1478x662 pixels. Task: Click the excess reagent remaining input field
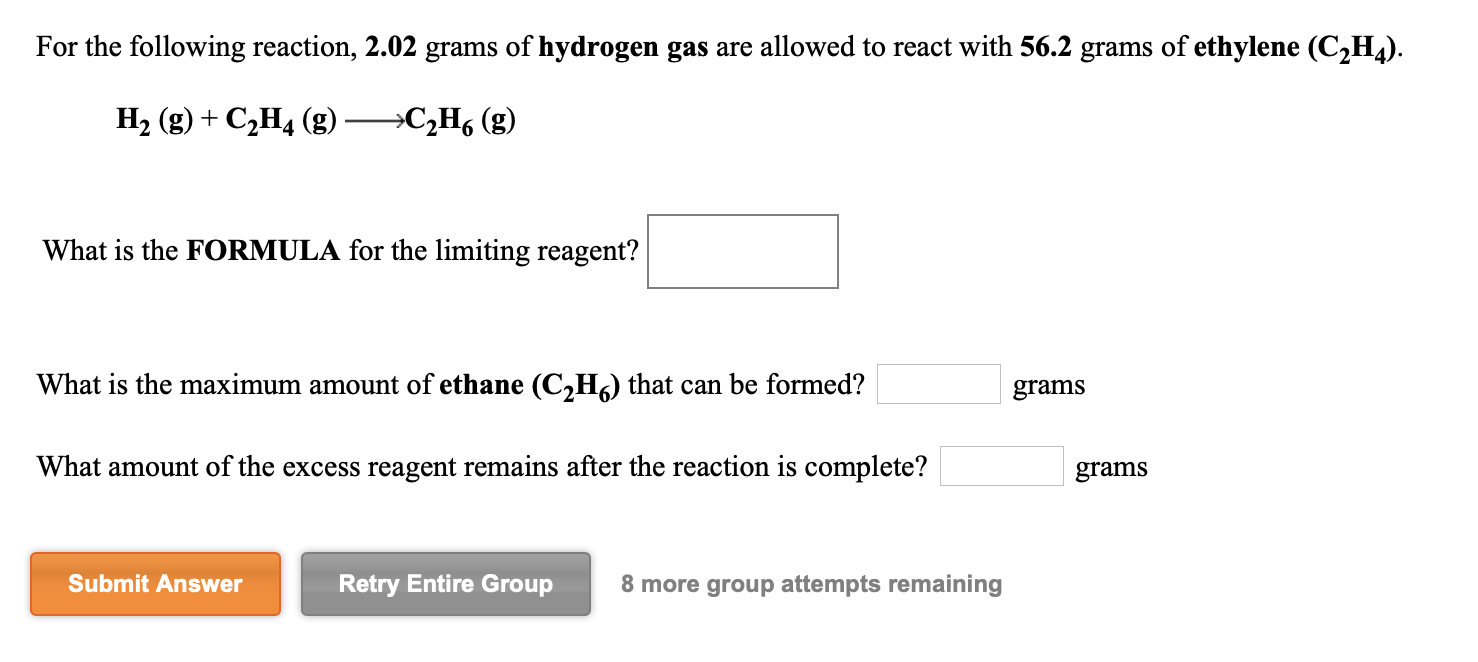1000,465
